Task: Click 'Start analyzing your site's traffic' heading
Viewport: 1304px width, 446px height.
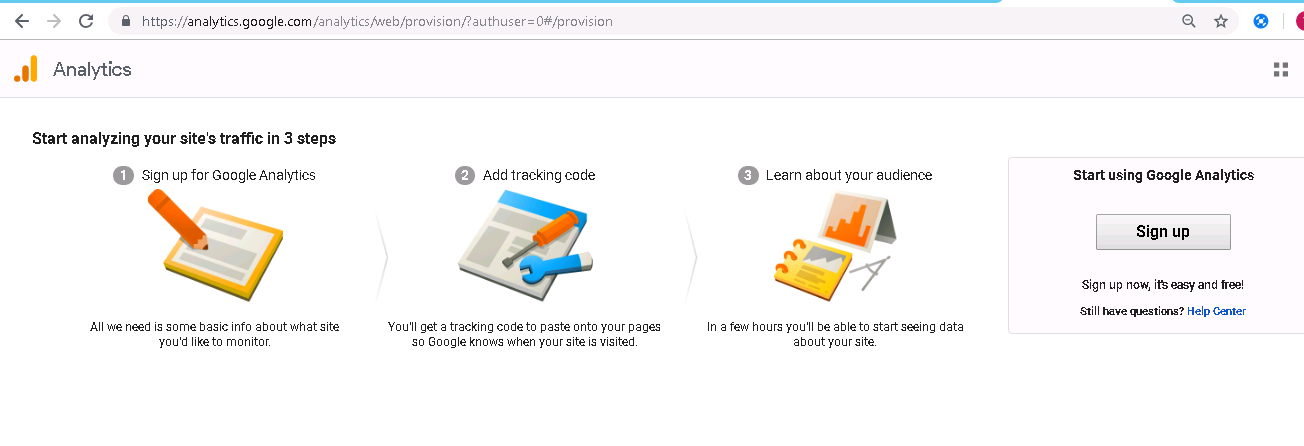Action: click(184, 138)
